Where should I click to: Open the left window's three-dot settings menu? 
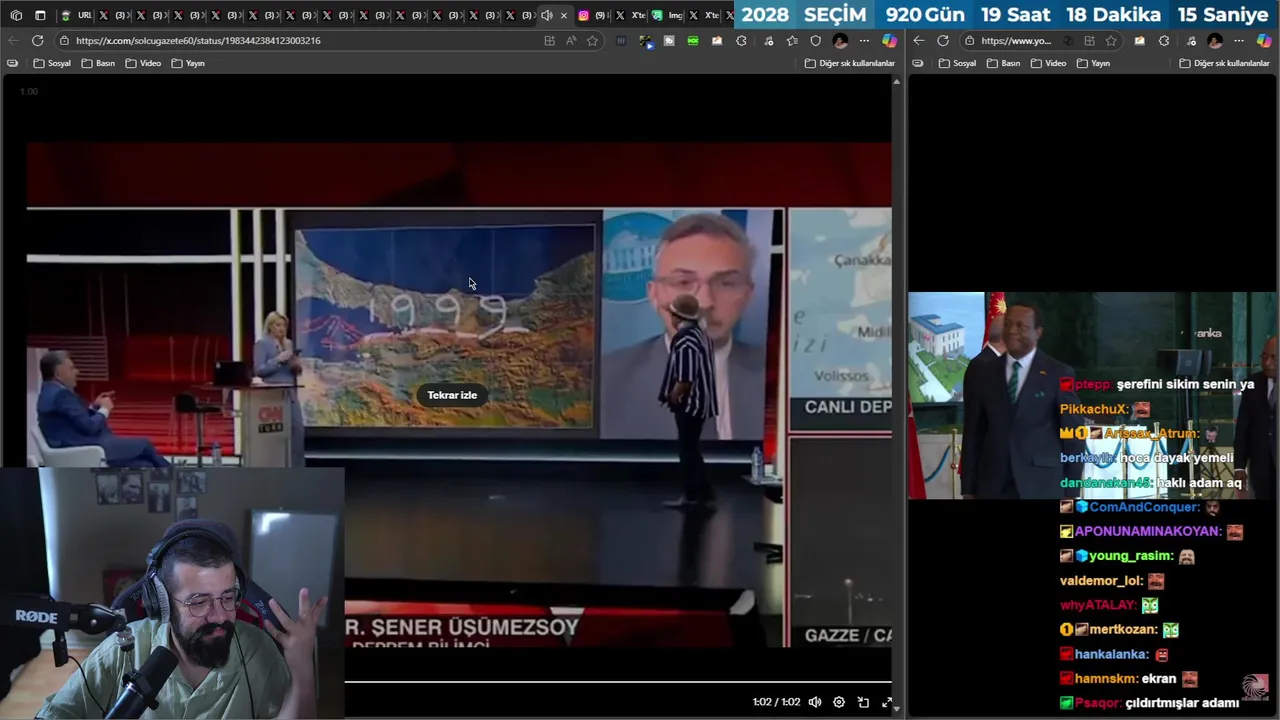coord(864,41)
